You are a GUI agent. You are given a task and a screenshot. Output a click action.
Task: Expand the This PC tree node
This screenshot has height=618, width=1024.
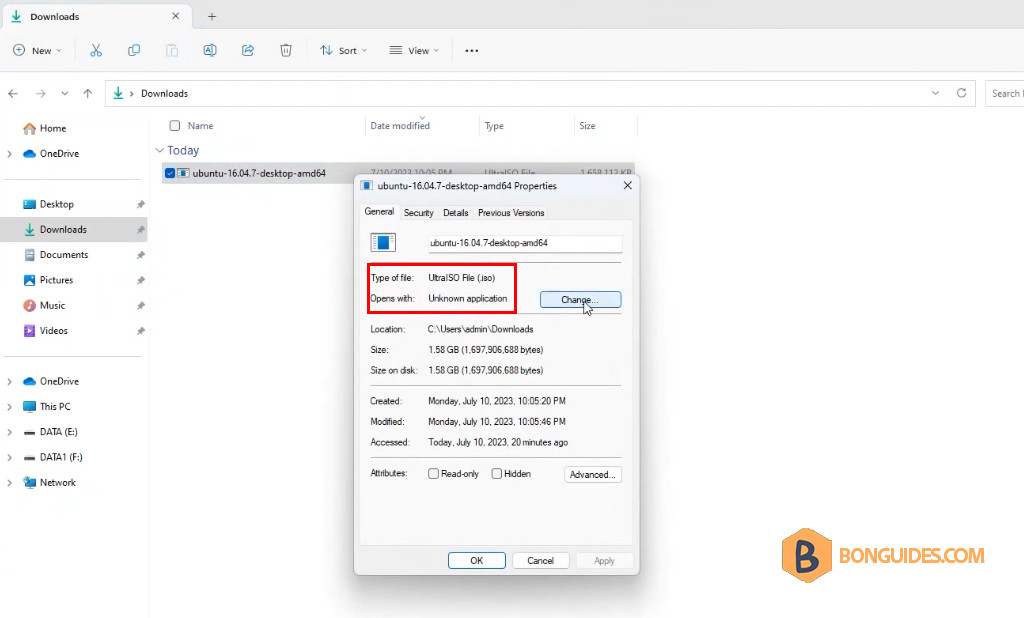click(9, 406)
